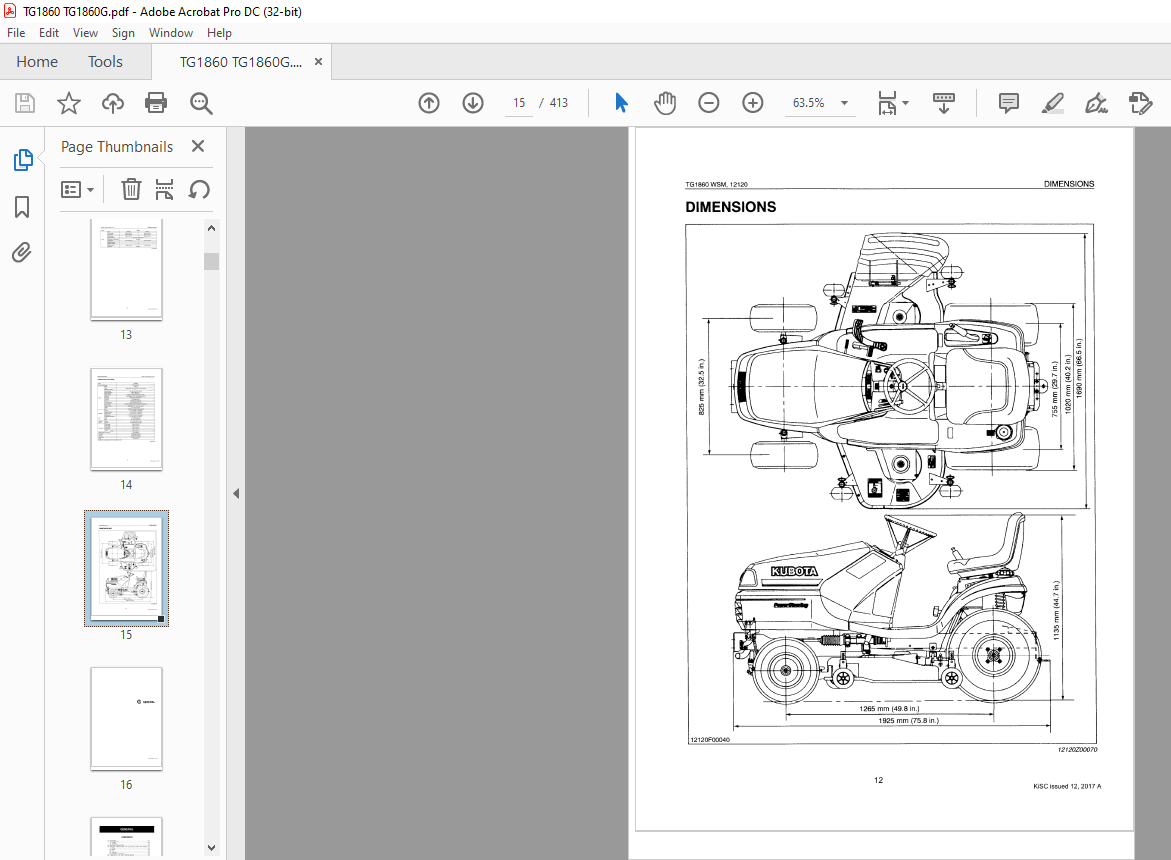Screen dimensions: 1171x860
Task: Select the TG1860 TG1860G document tab
Action: point(240,62)
